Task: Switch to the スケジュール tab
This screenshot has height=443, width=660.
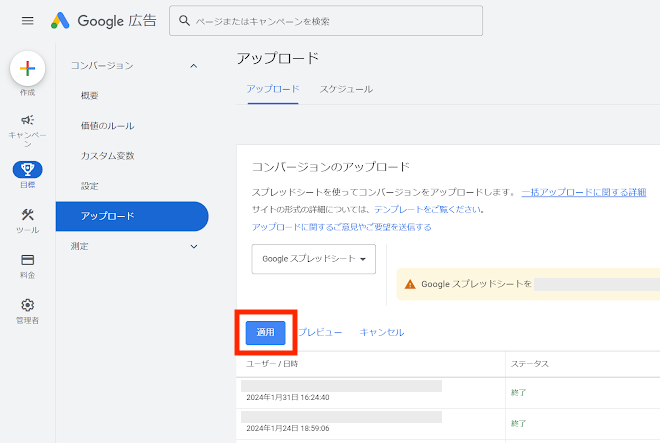Action: click(x=346, y=89)
